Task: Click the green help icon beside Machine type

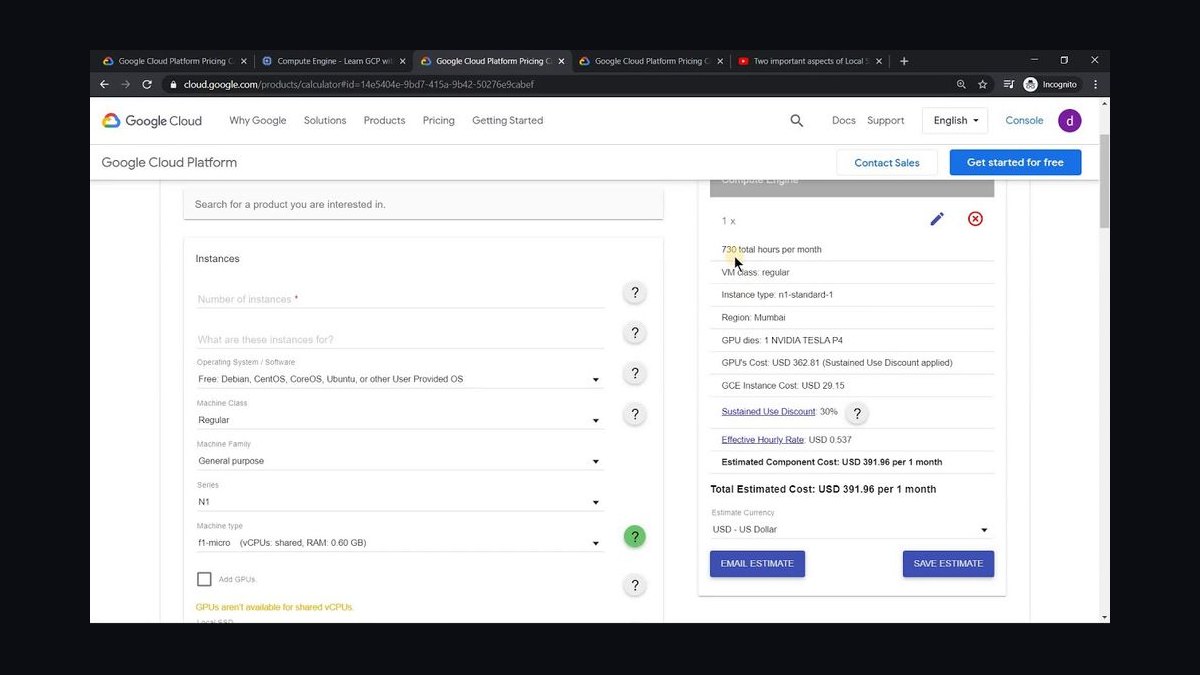Action: click(635, 537)
